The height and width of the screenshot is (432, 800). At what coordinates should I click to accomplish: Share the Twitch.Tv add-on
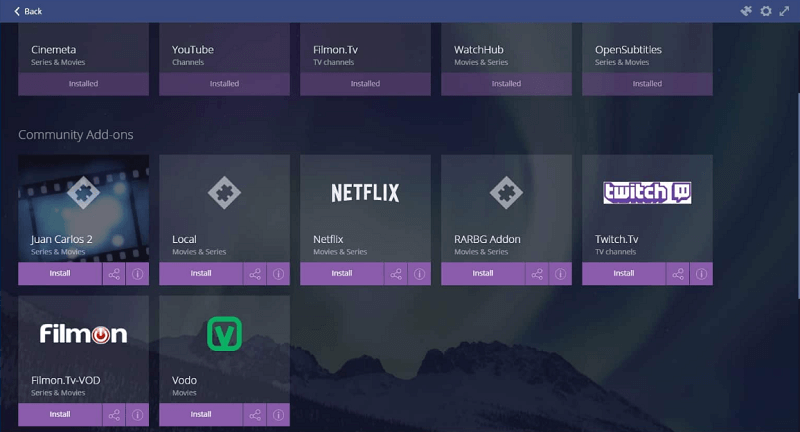(678, 274)
